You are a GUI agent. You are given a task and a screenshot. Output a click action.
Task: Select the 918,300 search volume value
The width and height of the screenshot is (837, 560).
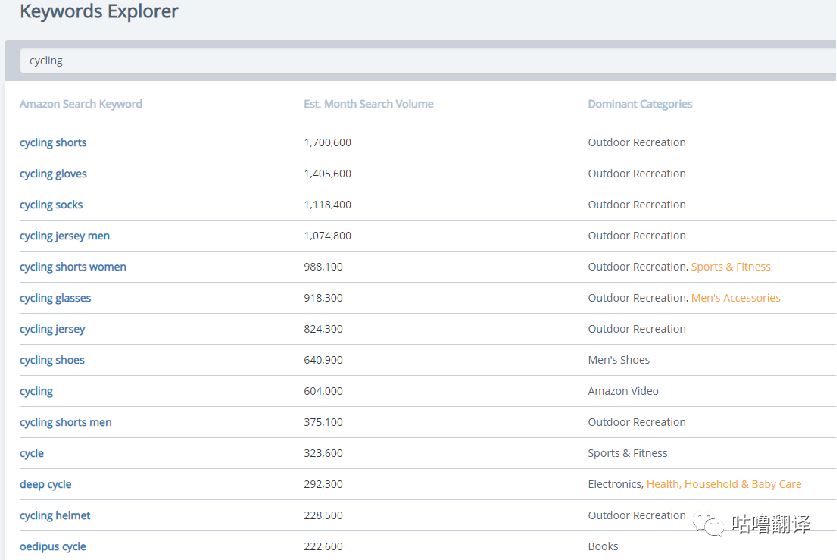point(323,298)
